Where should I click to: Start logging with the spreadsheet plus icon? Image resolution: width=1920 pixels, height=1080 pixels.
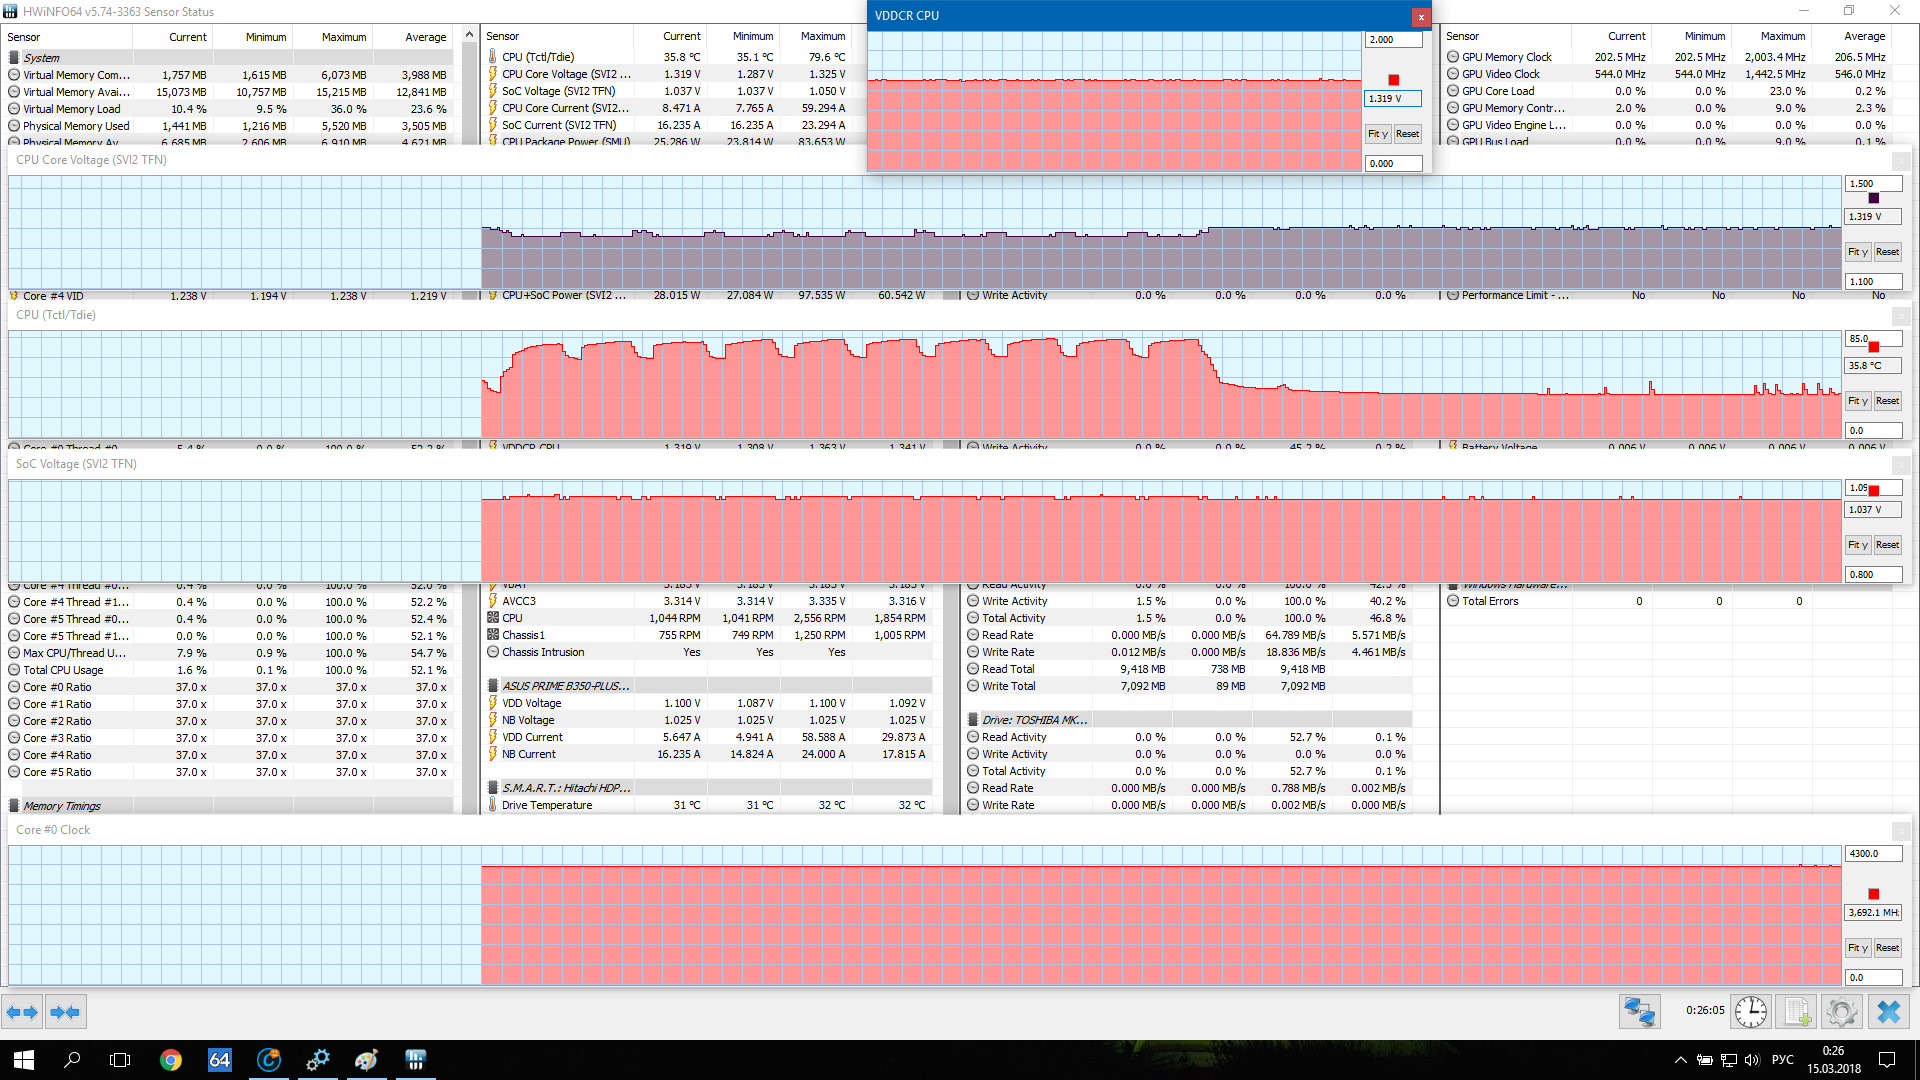1797,1012
